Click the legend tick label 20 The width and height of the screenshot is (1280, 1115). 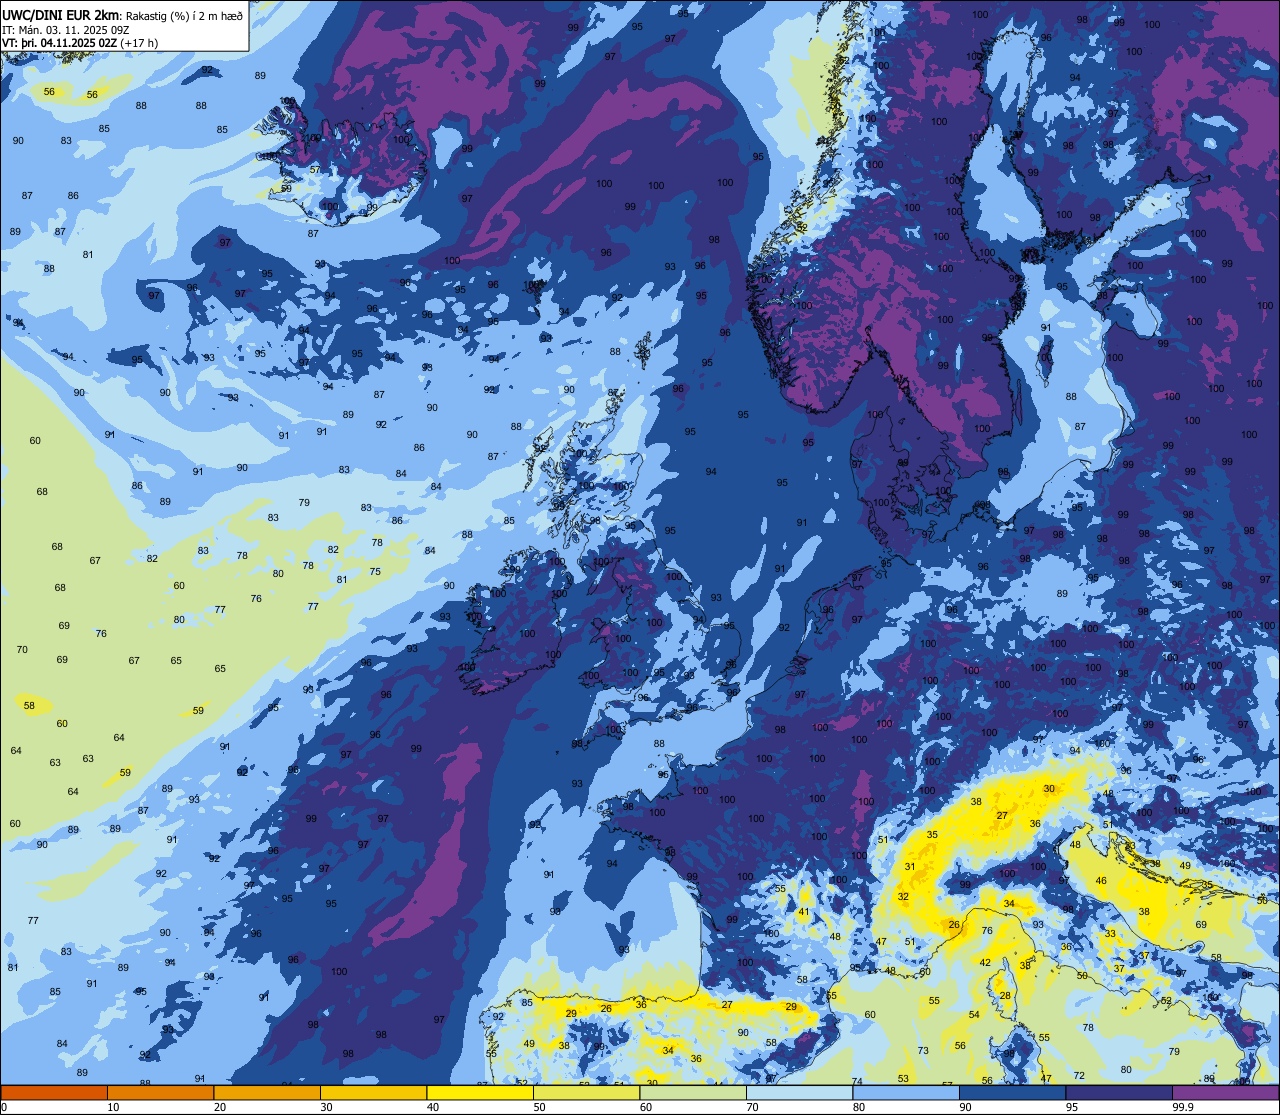220,1107
